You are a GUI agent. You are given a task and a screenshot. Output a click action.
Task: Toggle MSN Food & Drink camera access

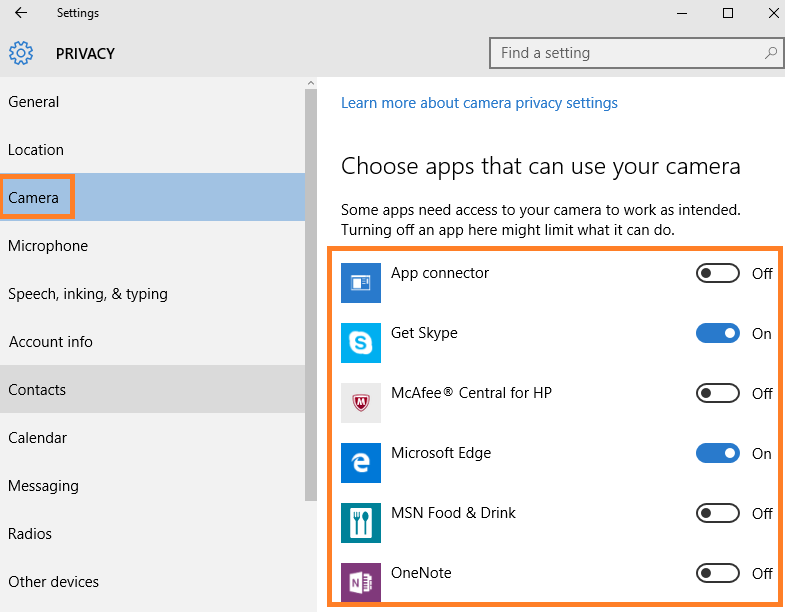717,513
